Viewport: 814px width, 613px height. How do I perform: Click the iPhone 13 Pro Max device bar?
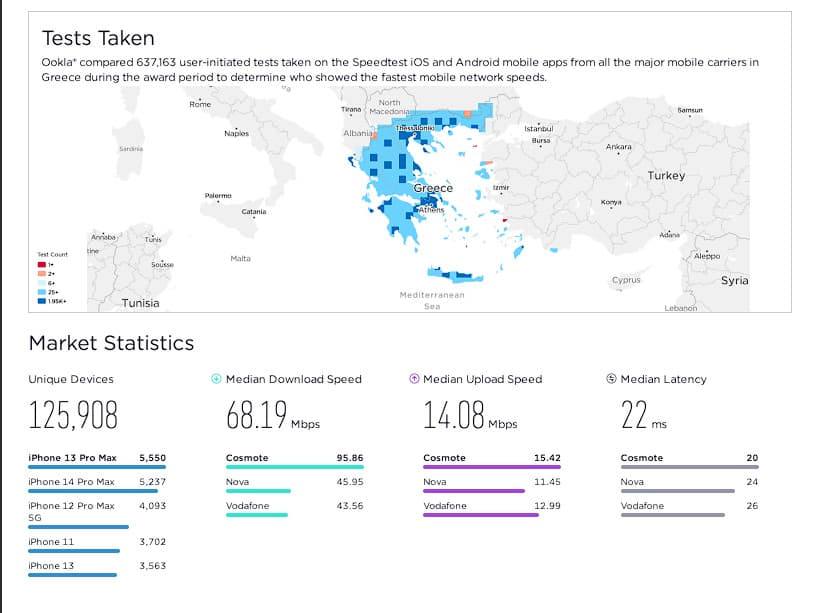97,467
